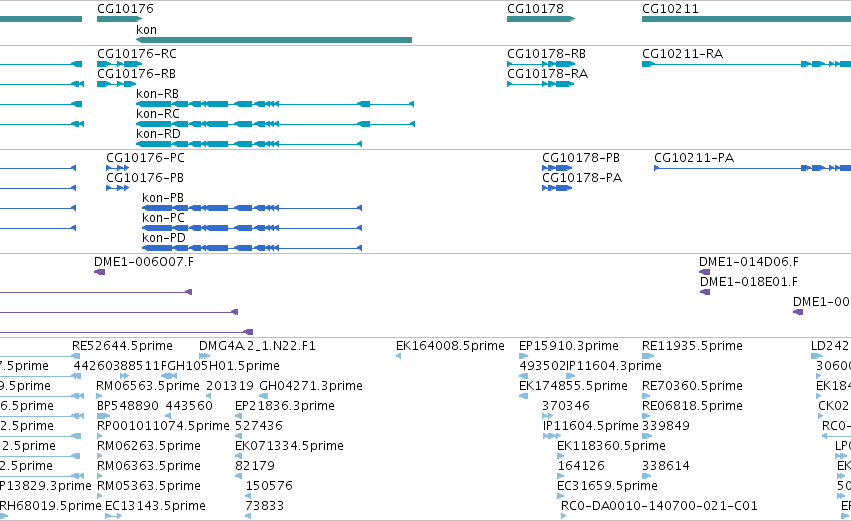Click the 73833 feature label

(x=265, y=506)
